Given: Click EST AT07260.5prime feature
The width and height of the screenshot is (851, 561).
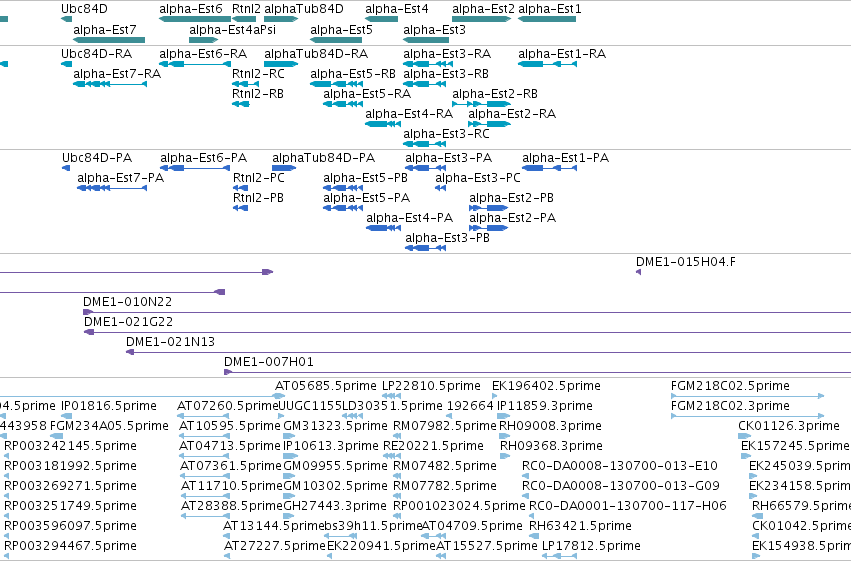Looking at the screenshot, I should pos(202,416).
